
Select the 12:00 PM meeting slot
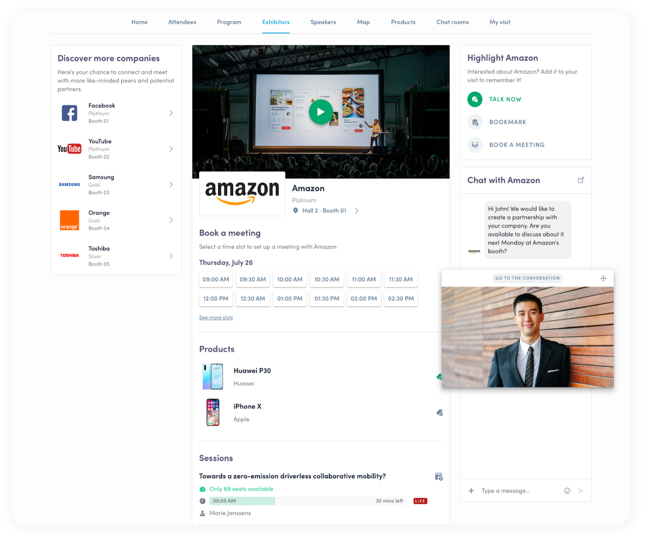[x=216, y=299]
